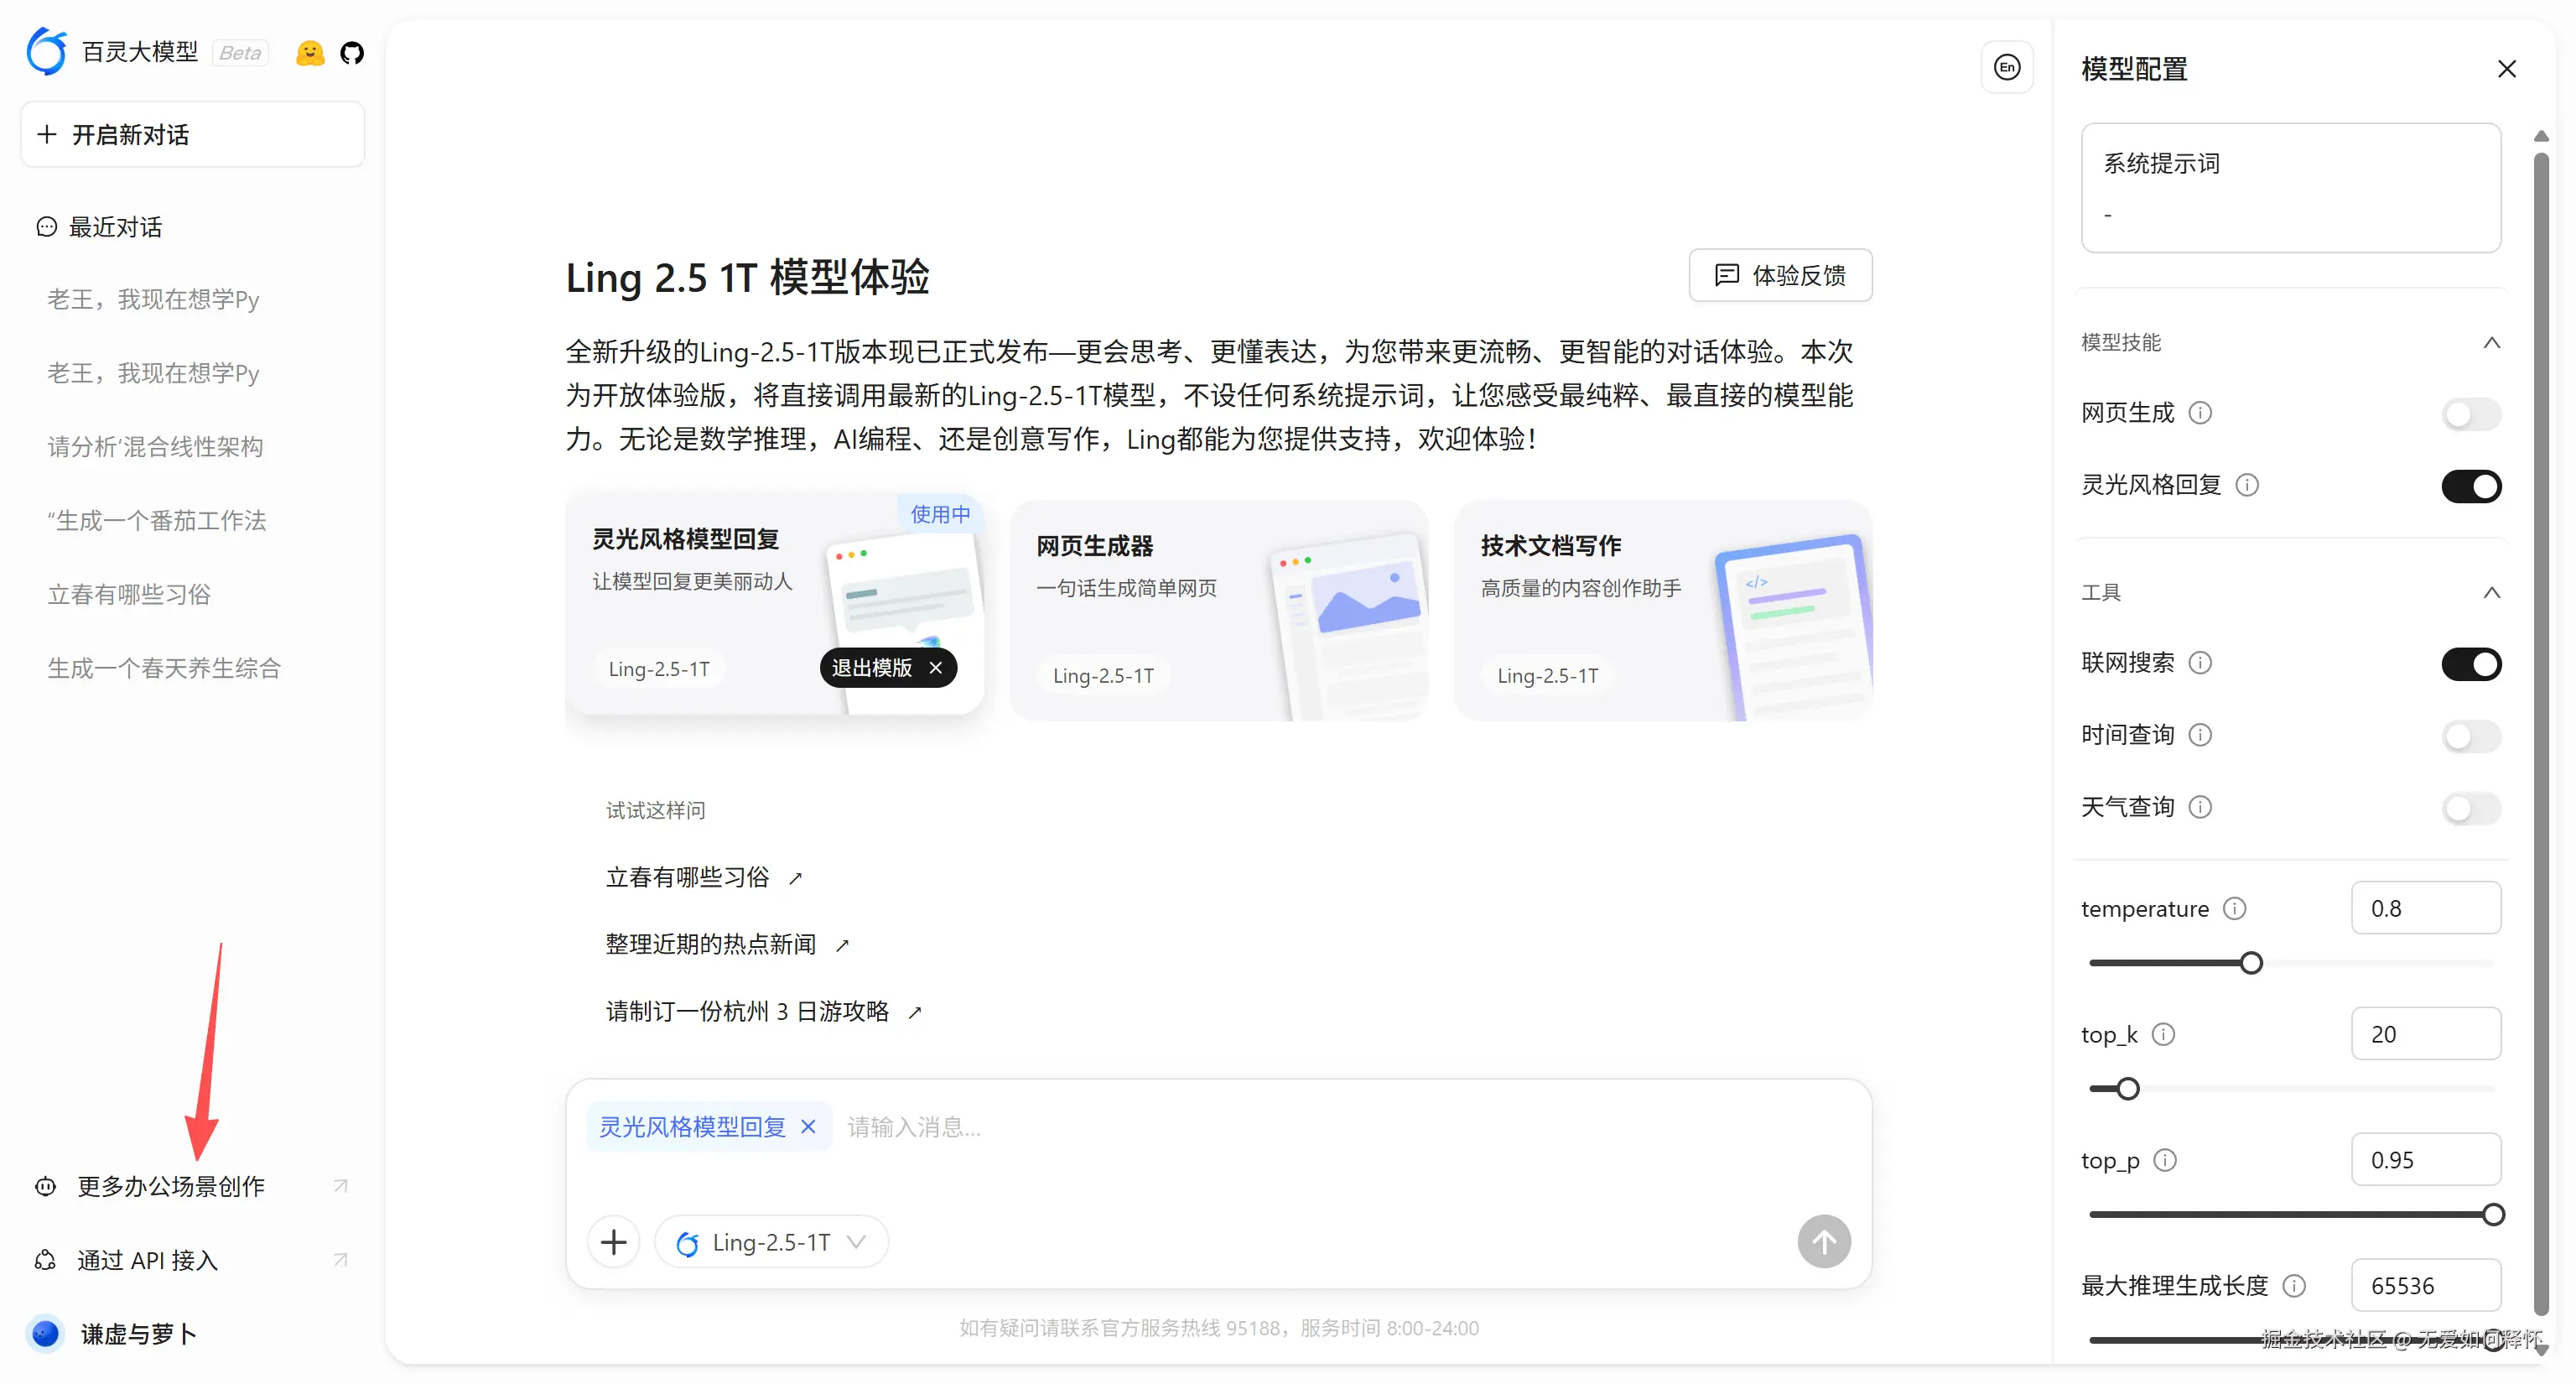Open the GitHub icon link

click(x=351, y=53)
